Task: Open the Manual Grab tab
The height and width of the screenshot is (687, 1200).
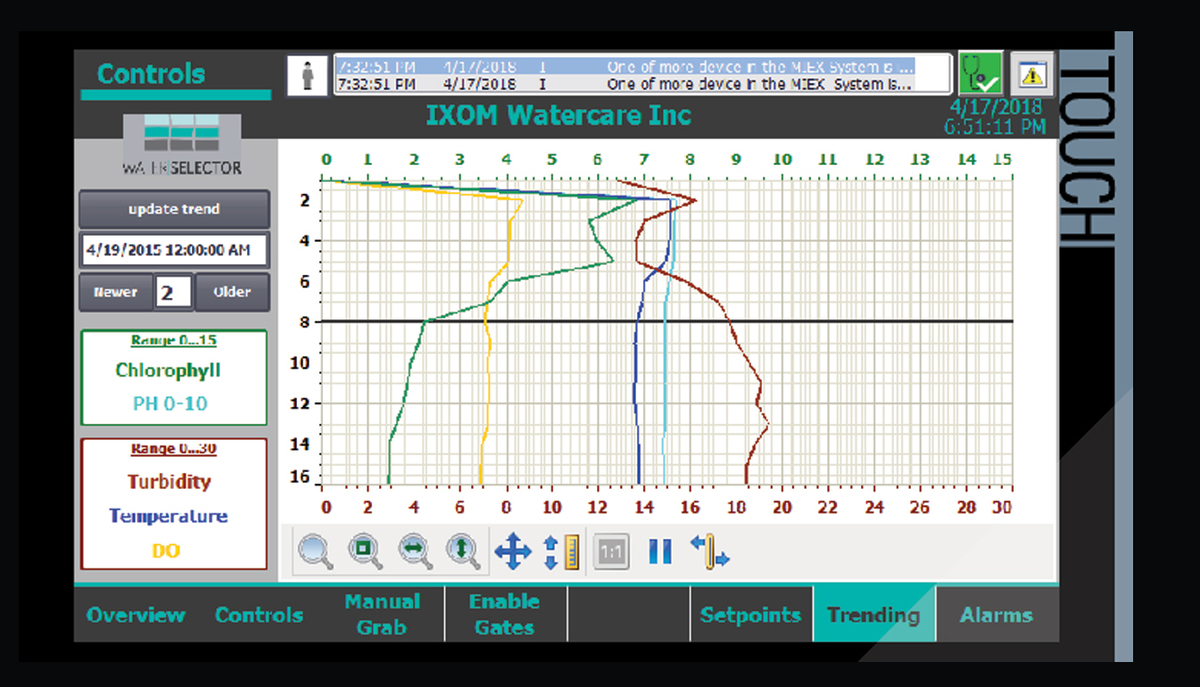Action: pos(382,614)
